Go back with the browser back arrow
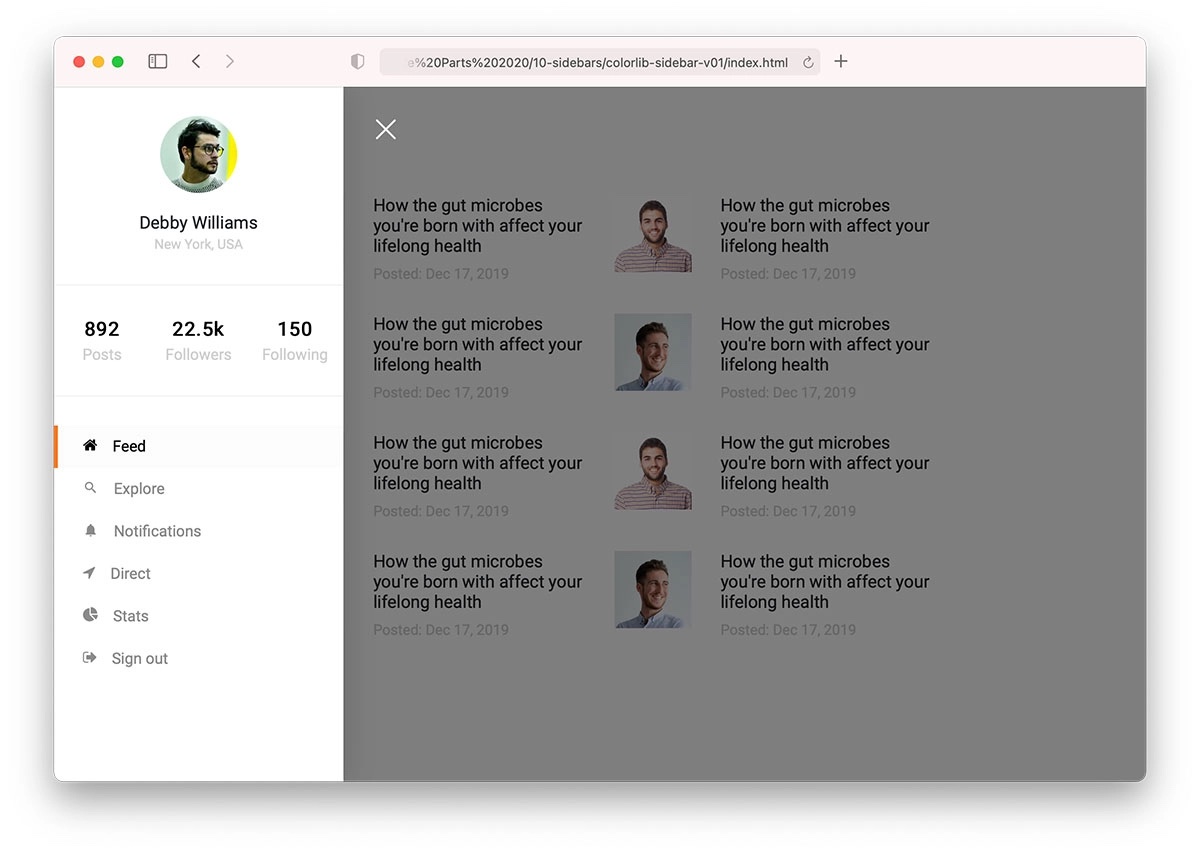 pos(196,62)
